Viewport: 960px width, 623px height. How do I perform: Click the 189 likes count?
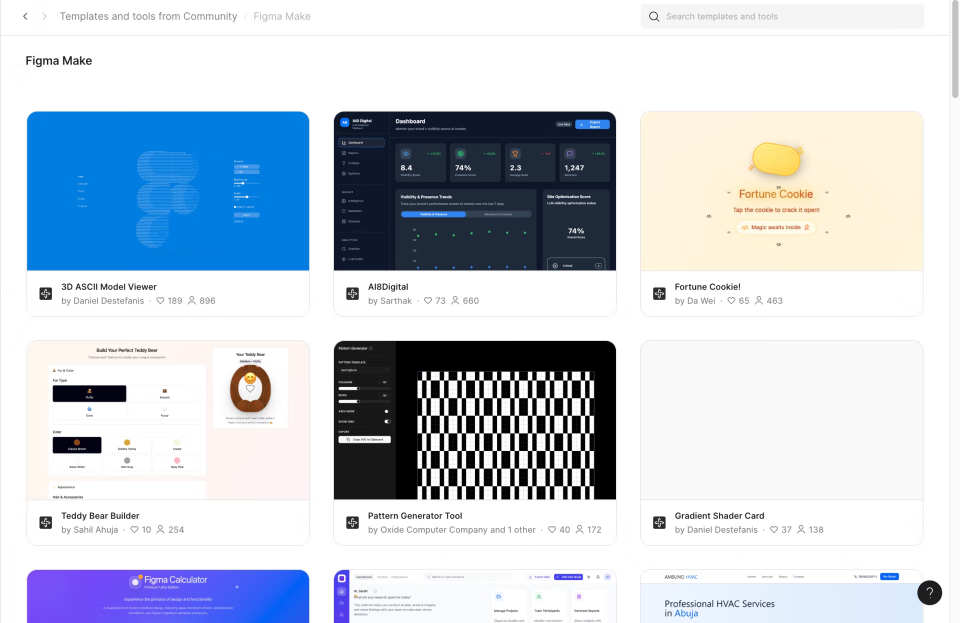coord(175,300)
